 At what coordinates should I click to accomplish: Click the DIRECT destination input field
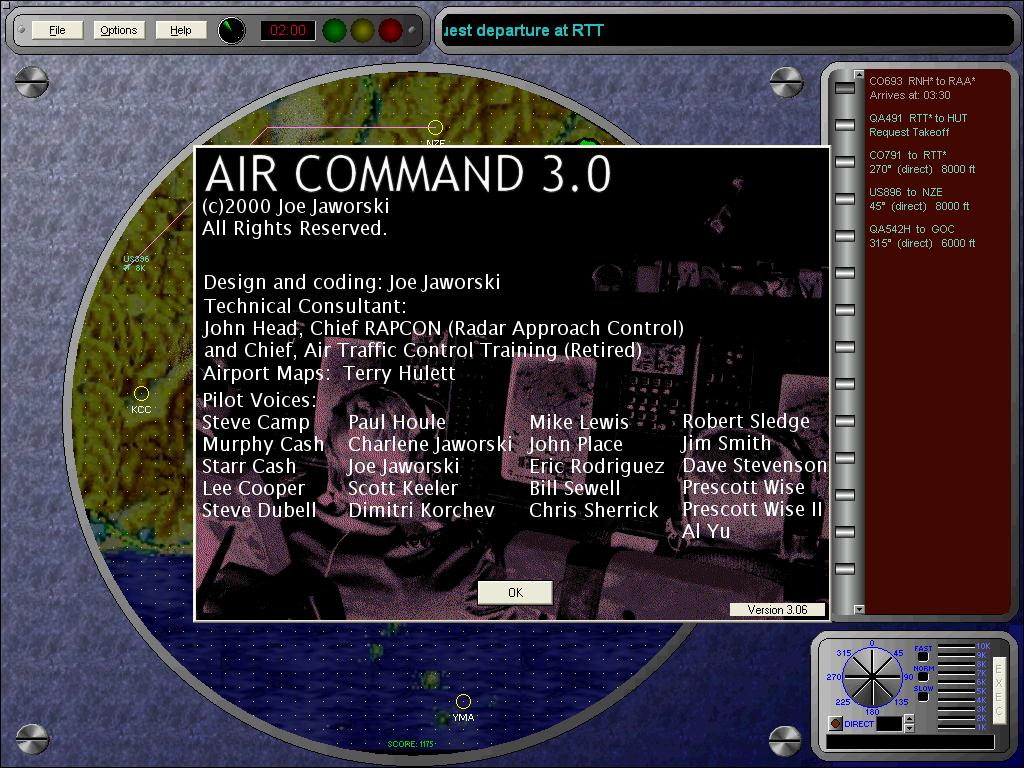(889, 724)
